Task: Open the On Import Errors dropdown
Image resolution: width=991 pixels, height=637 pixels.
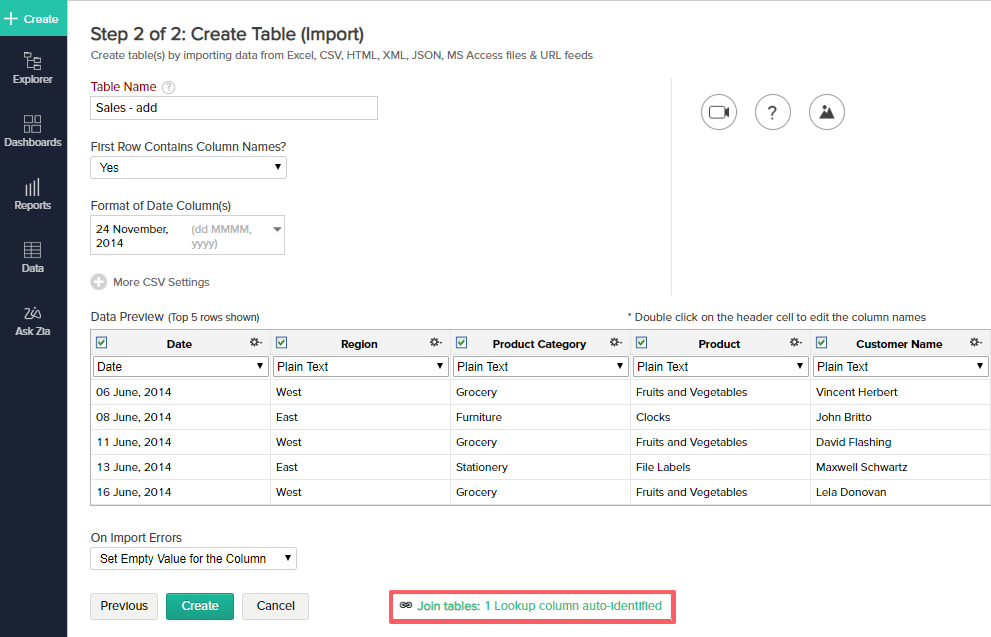Action: 193,559
